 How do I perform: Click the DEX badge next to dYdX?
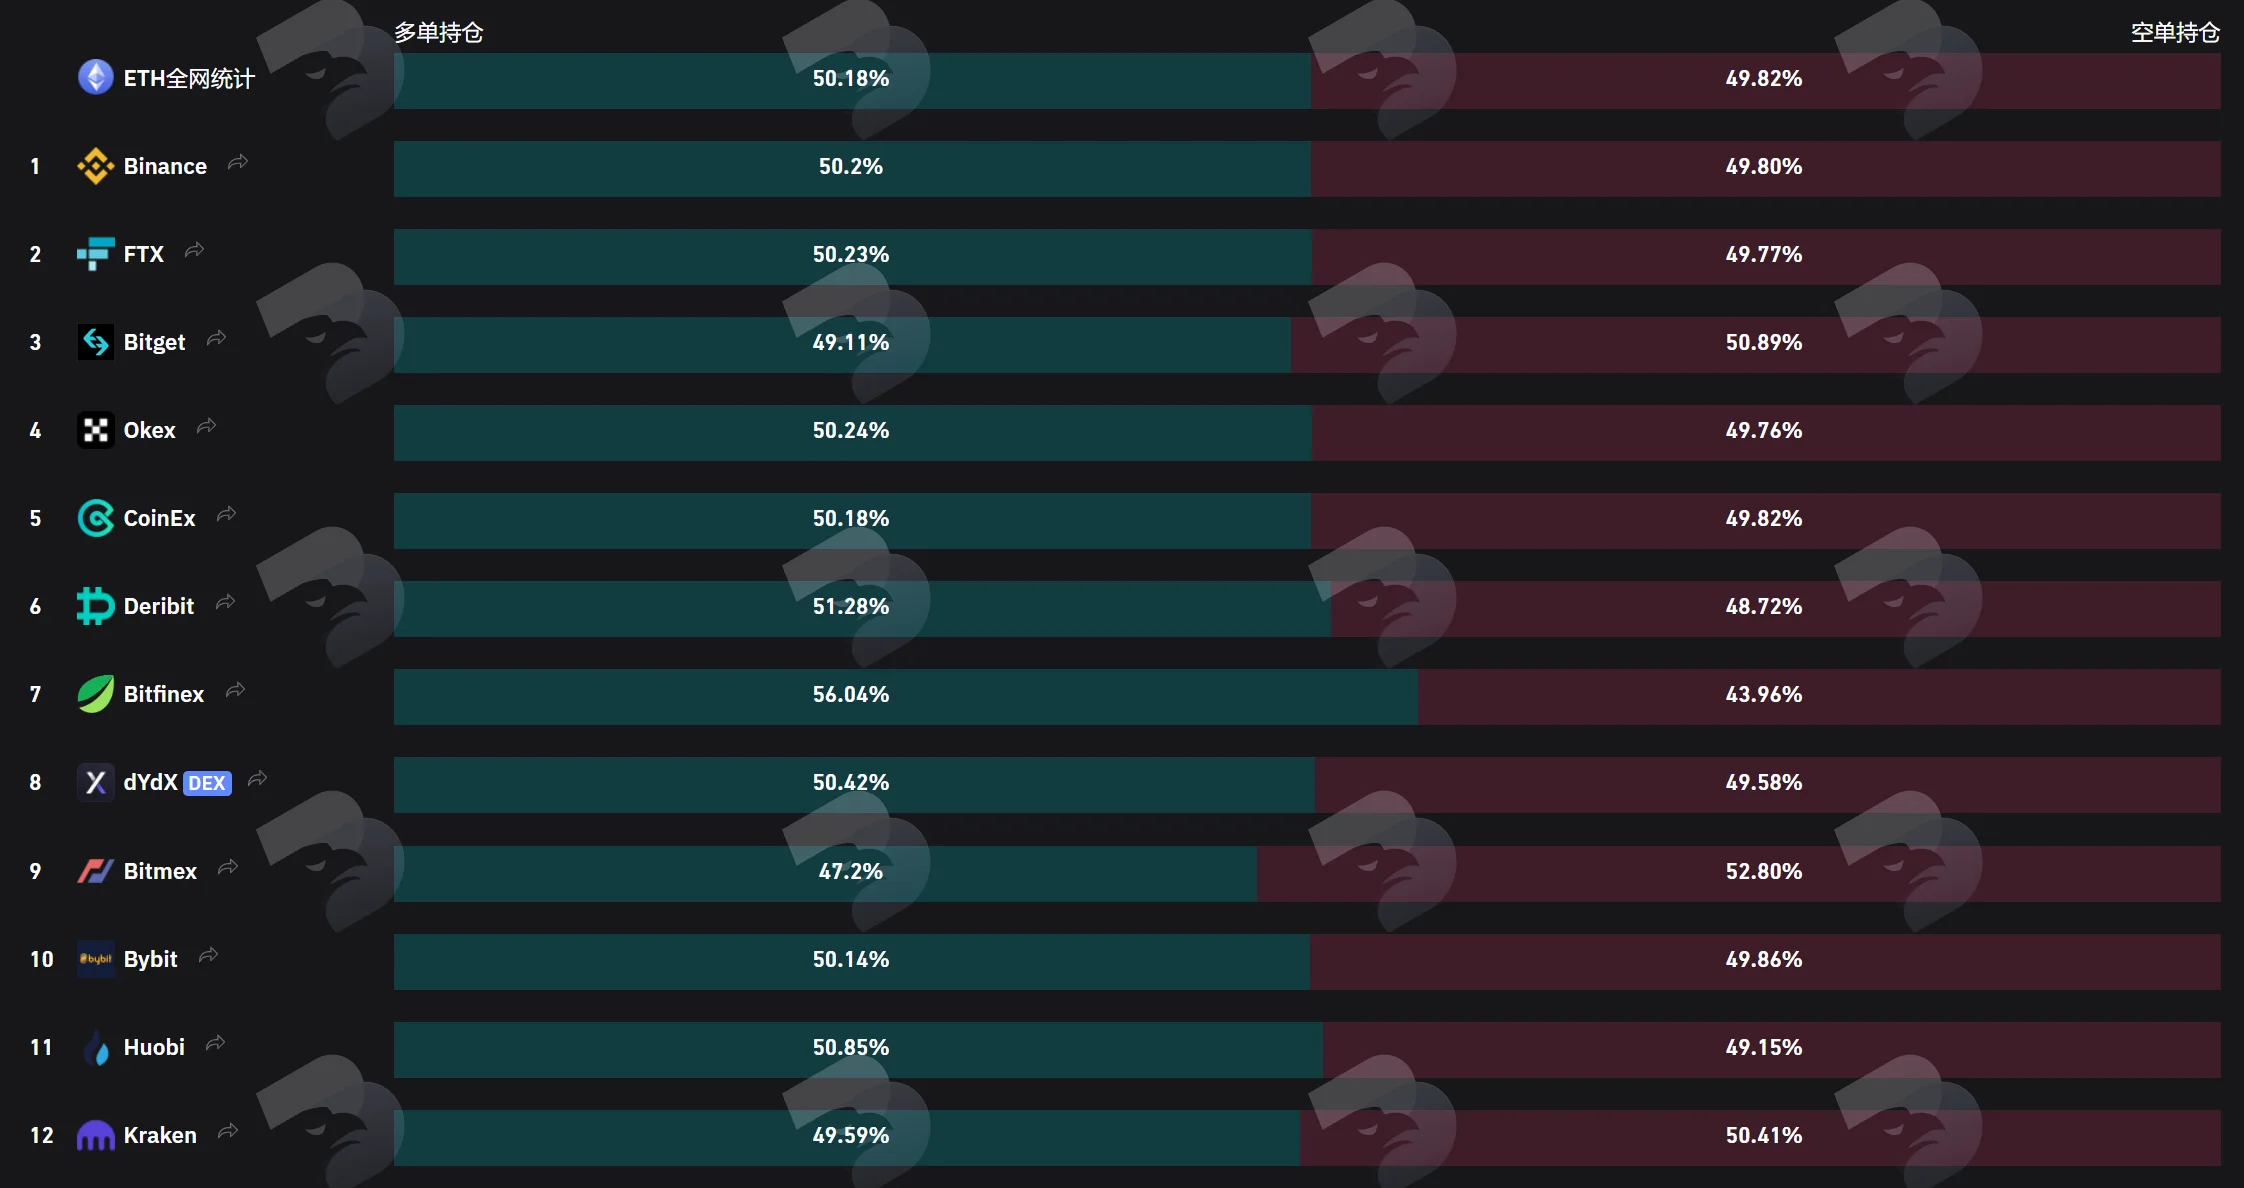coord(207,783)
